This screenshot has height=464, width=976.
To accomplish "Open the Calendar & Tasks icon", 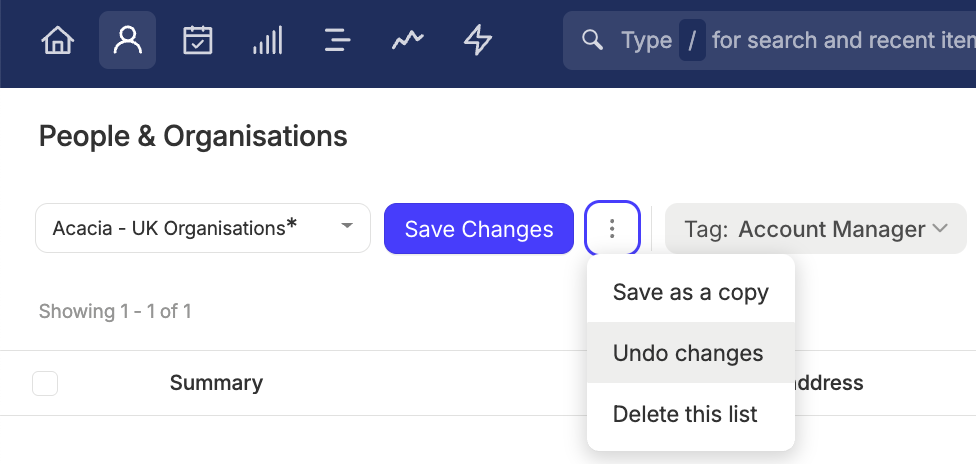I will coord(198,40).
